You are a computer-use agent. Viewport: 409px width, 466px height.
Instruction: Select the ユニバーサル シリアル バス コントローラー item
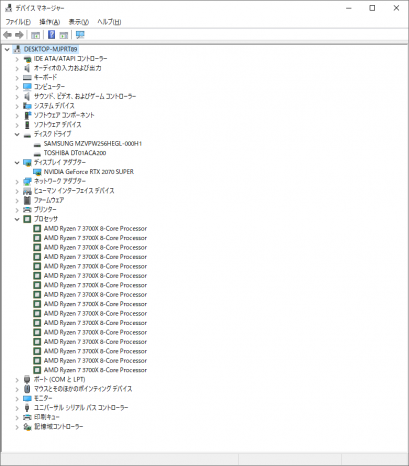coord(81,408)
